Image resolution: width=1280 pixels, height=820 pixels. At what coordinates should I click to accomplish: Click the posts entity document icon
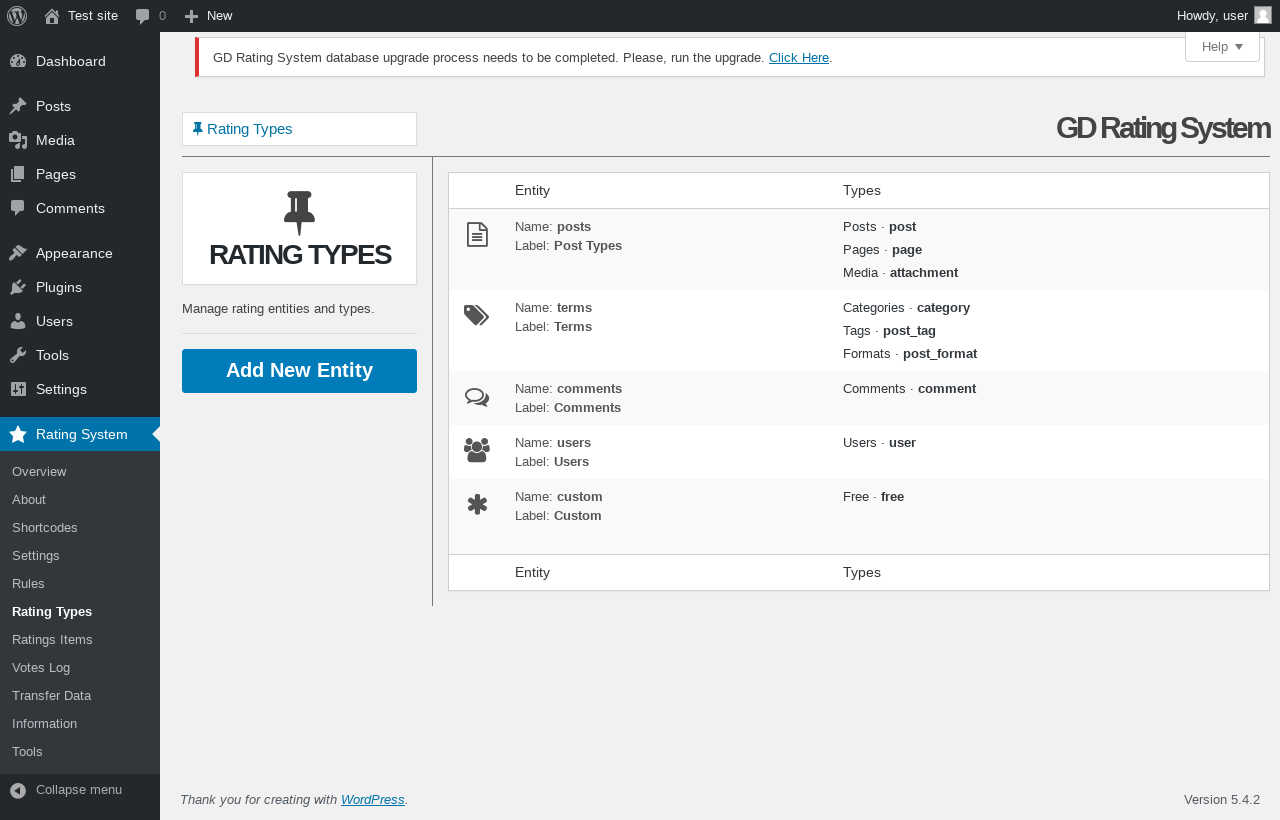477,235
